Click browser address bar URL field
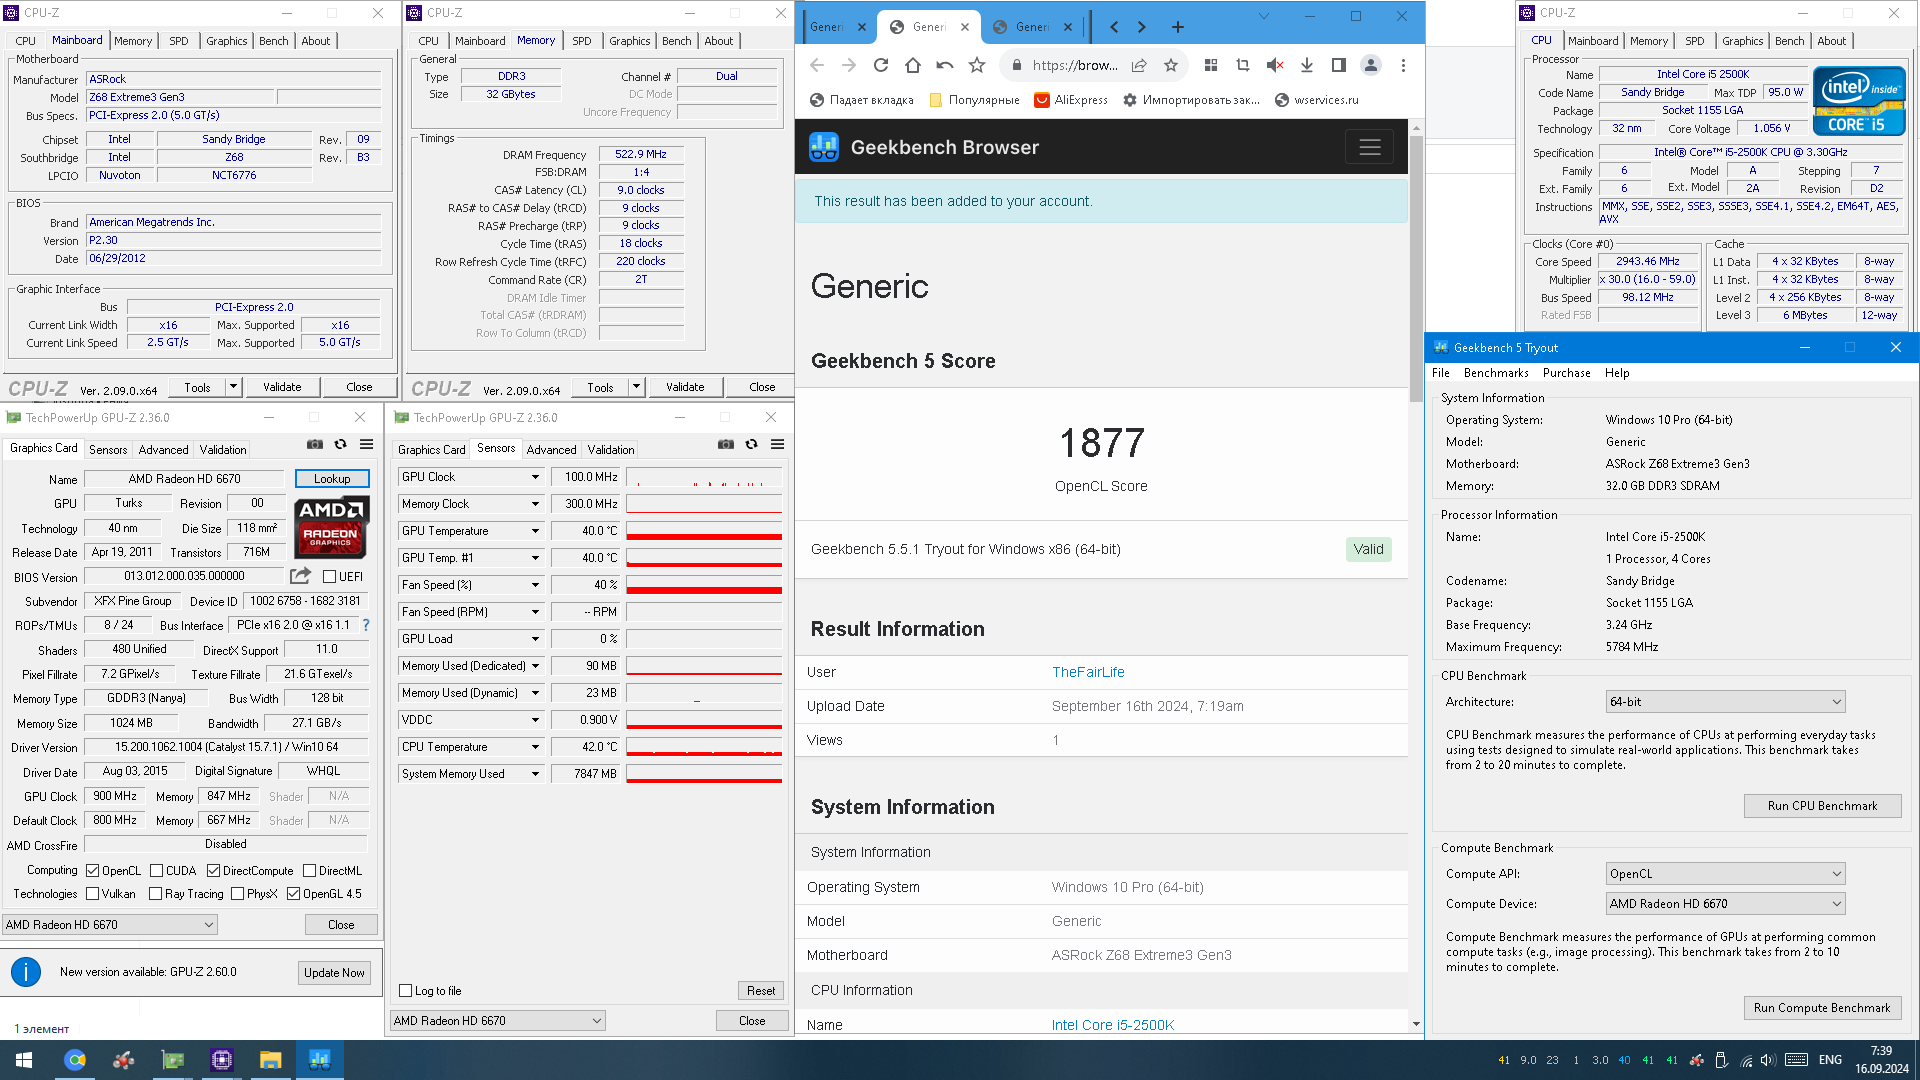Screen dimensions: 1920x1080 (1074, 65)
